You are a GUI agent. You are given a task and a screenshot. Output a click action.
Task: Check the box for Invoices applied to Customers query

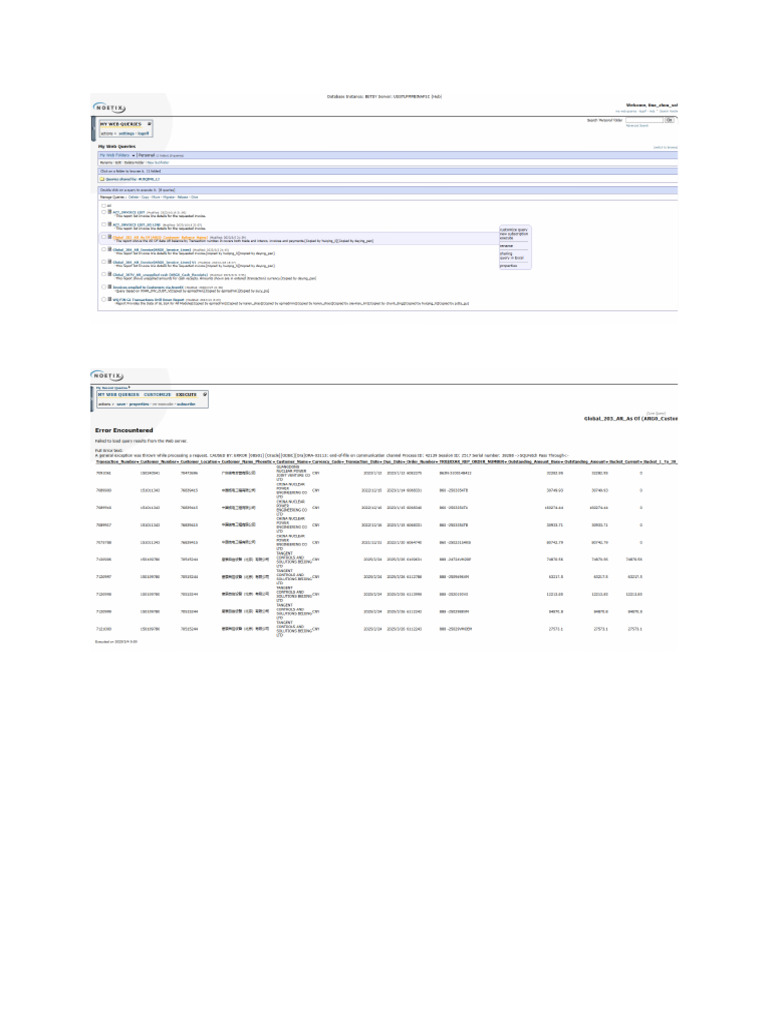(x=103, y=287)
